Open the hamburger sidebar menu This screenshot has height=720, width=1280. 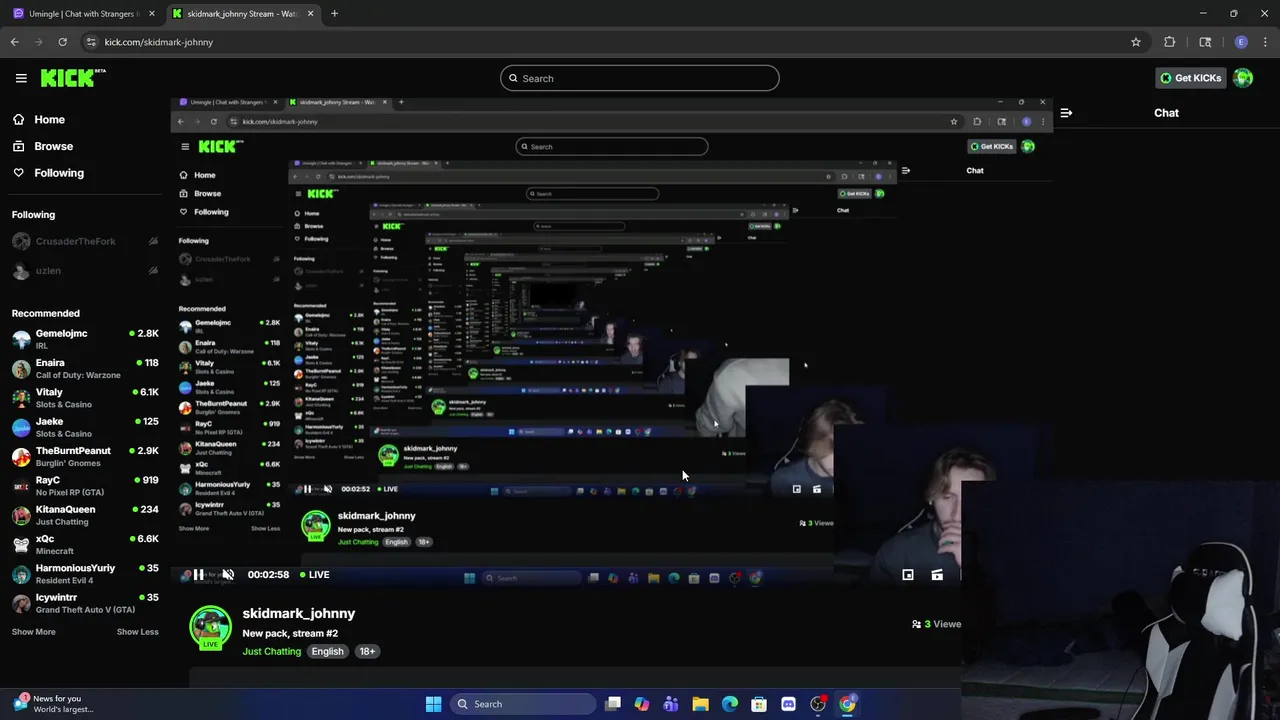pyautogui.click(x=21, y=78)
